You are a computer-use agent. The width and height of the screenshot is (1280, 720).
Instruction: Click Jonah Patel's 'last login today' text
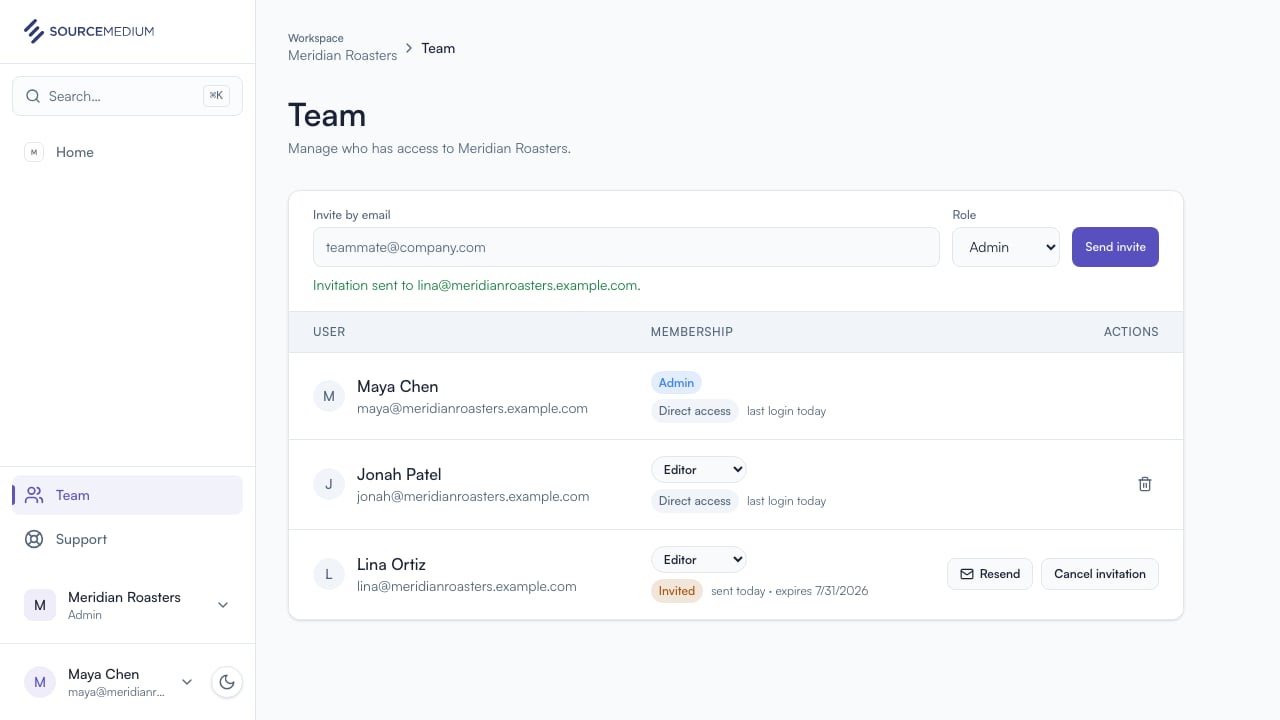click(x=787, y=501)
